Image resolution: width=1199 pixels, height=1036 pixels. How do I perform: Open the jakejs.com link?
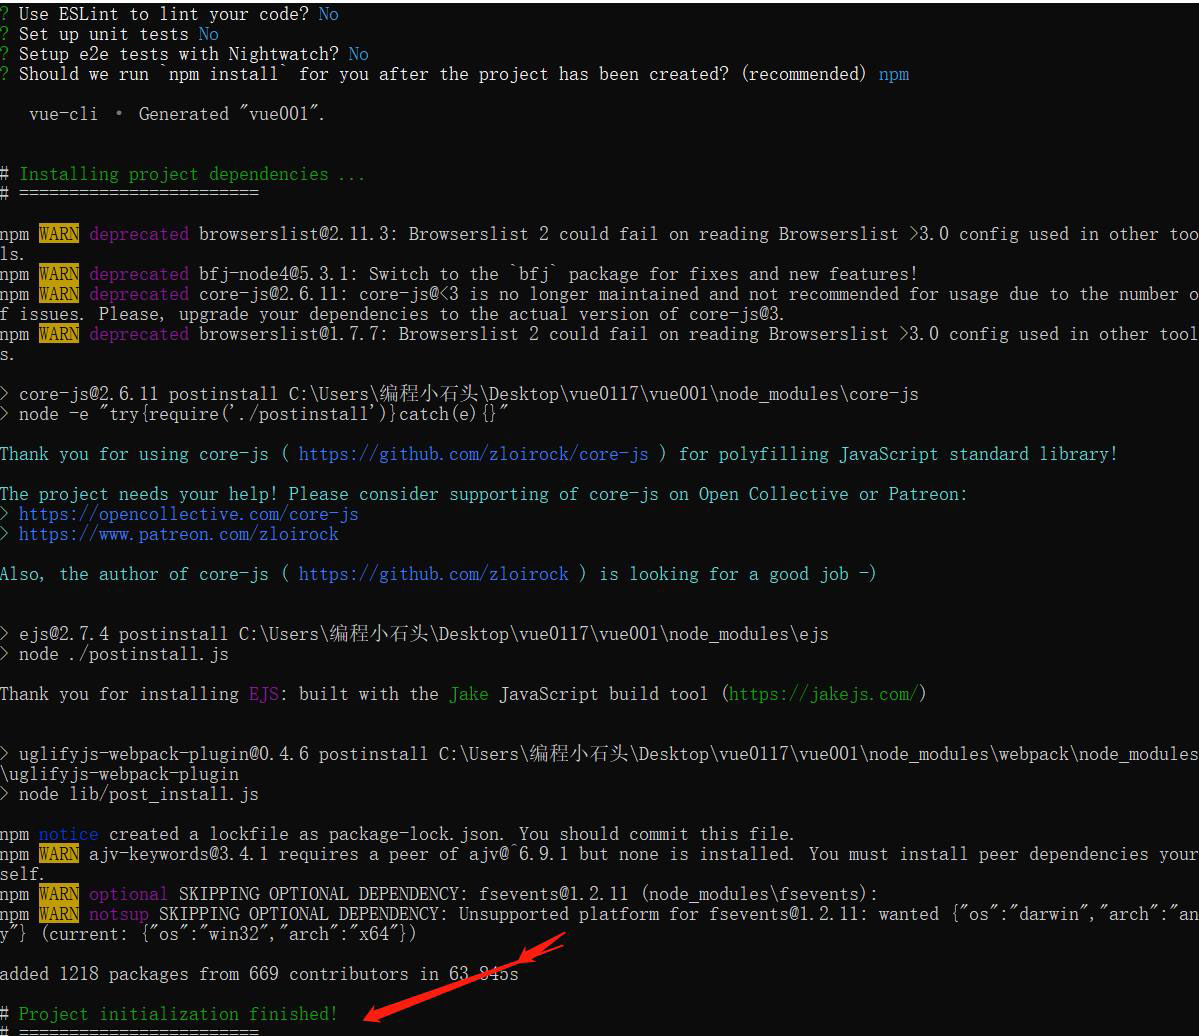click(823, 693)
